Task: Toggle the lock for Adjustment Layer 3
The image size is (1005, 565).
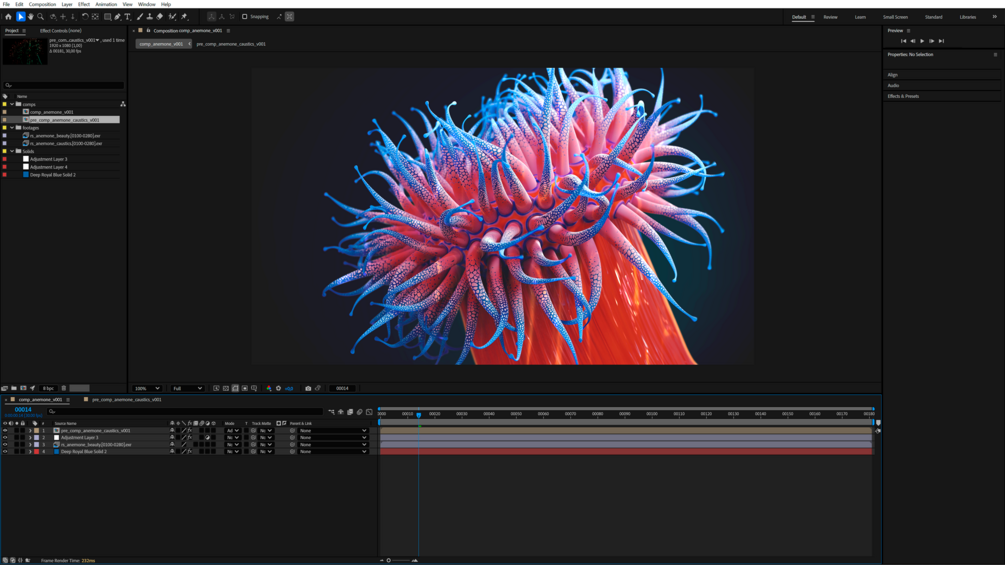Action: coord(22,438)
